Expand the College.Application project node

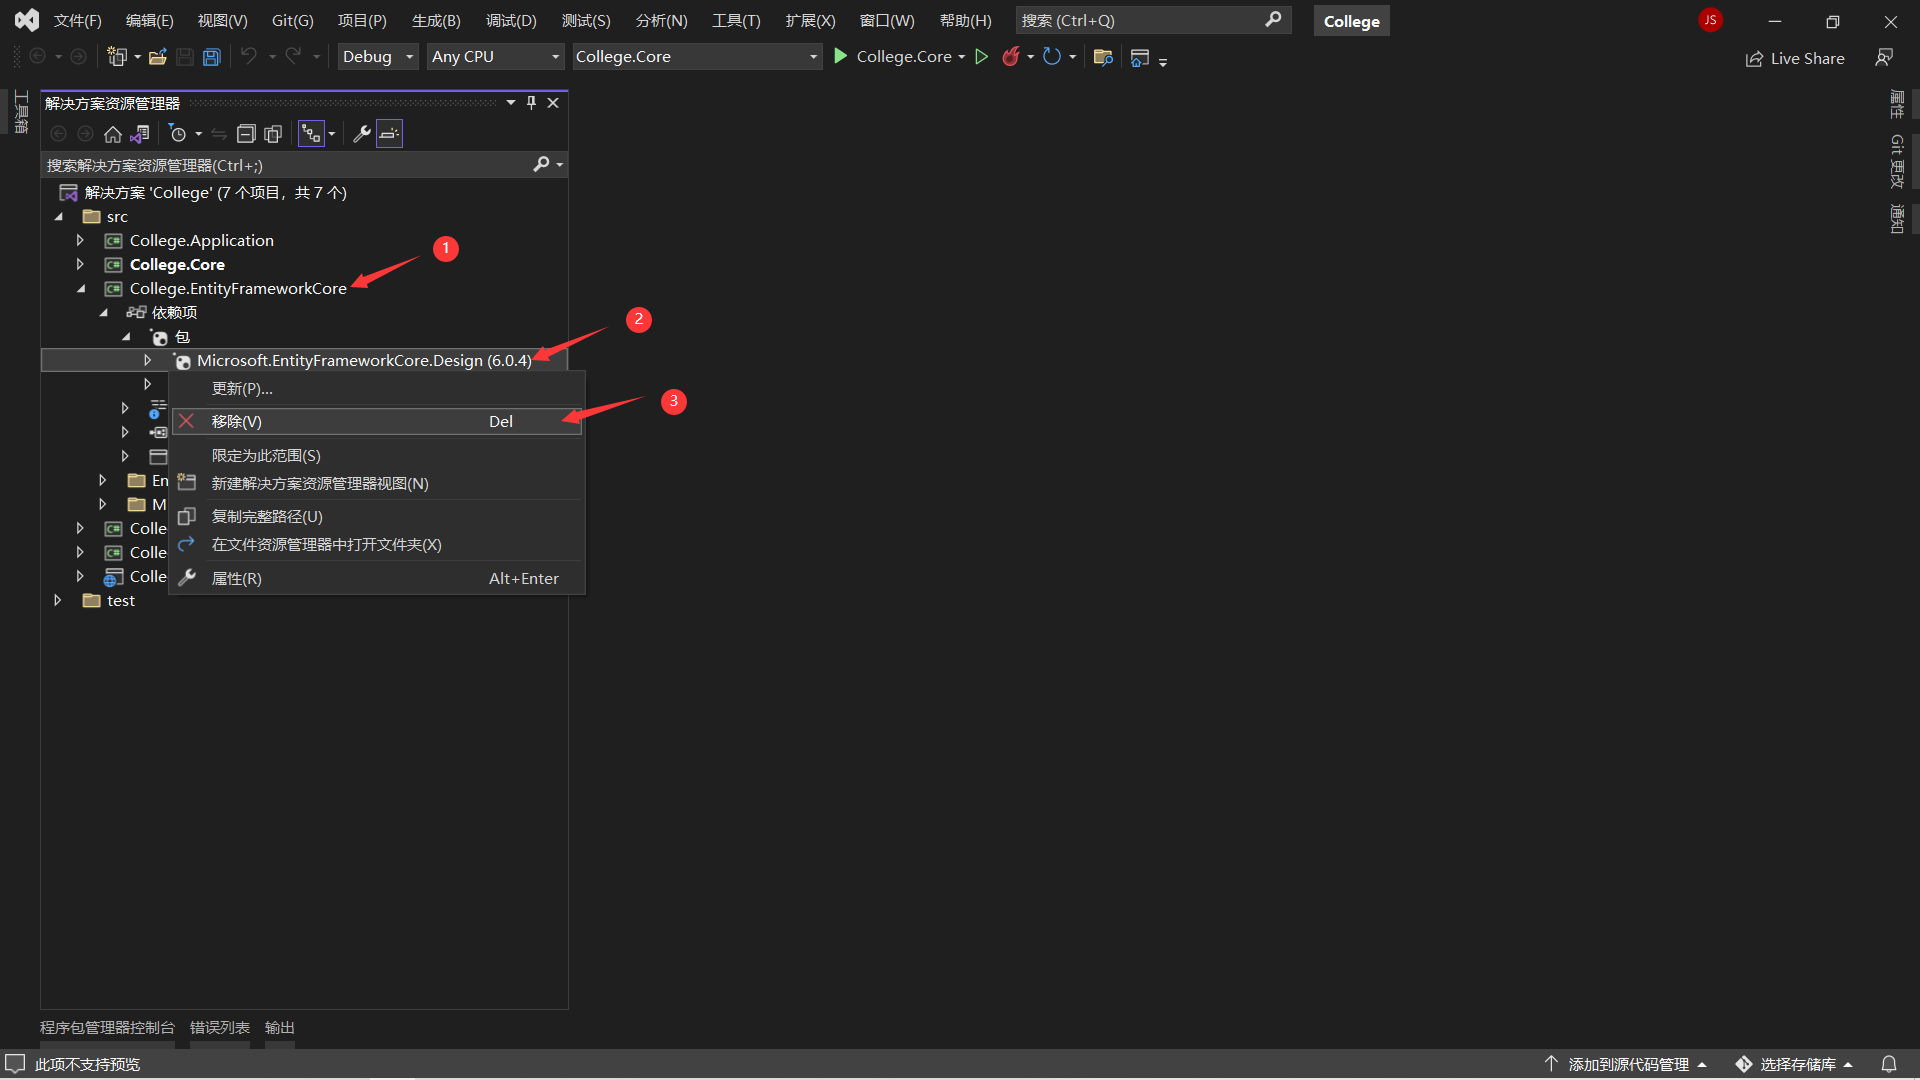click(81, 240)
